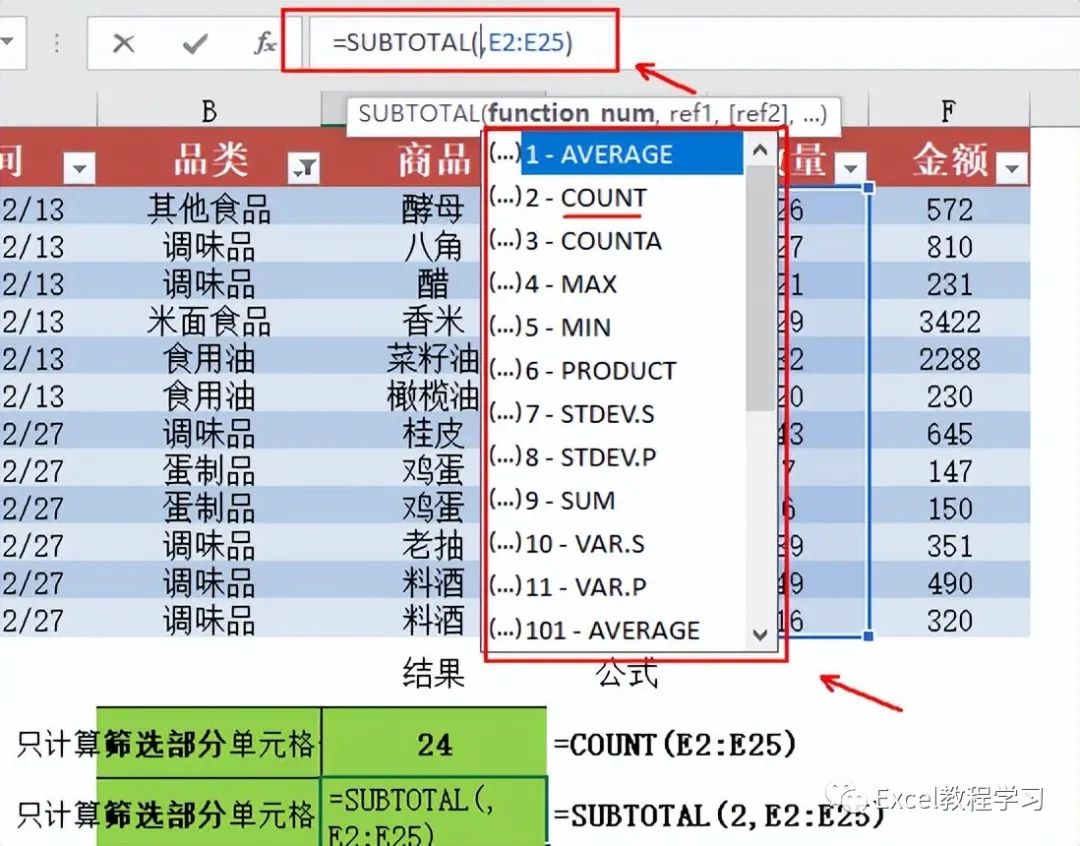Choose 7 - STDEV.S option
This screenshot has width=1080, height=846.
tap(616, 414)
